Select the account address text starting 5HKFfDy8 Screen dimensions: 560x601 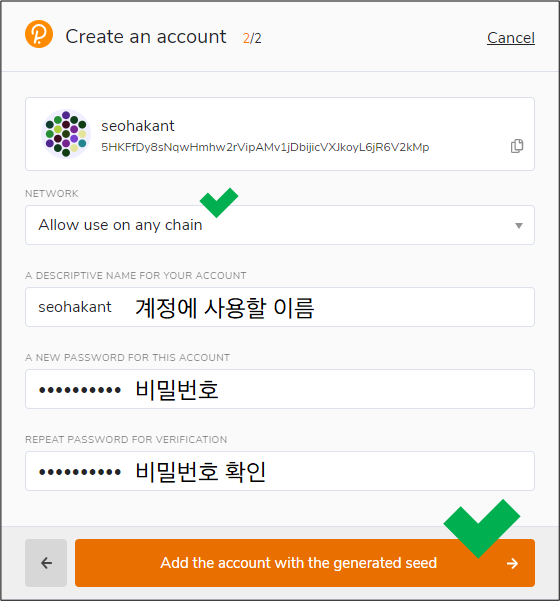click(x=265, y=147)
